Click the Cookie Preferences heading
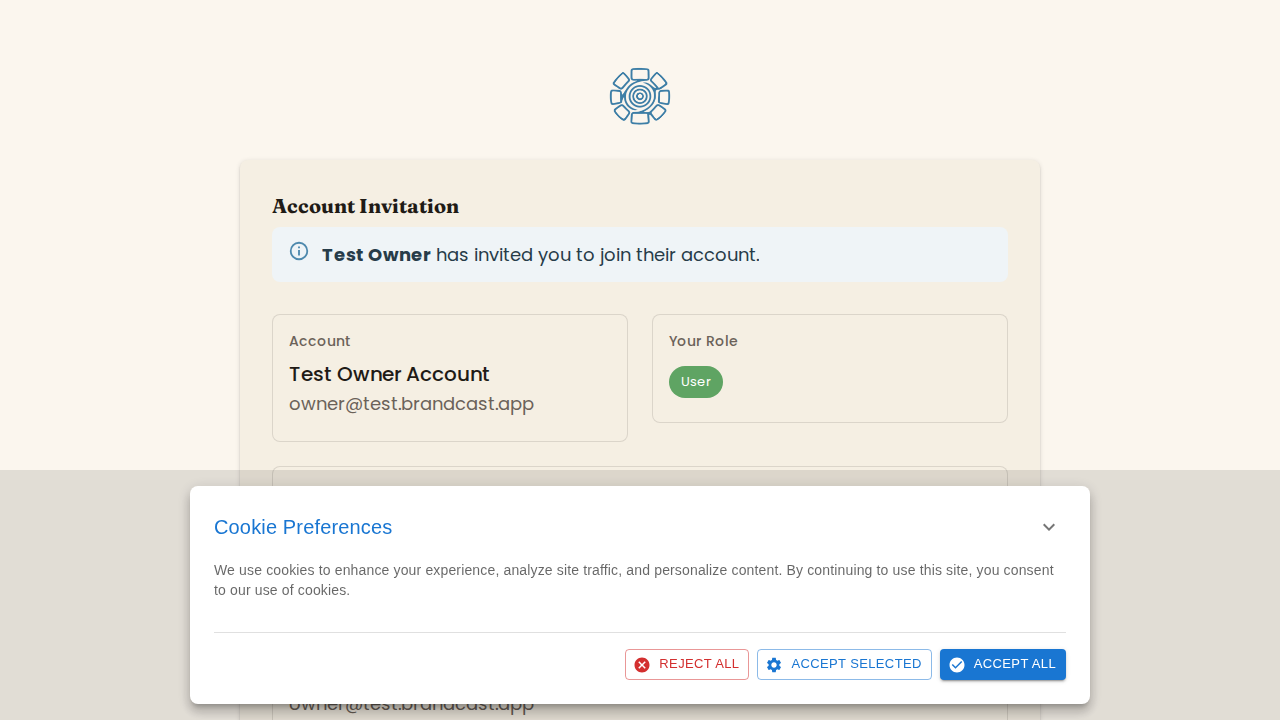 point(303,527)
